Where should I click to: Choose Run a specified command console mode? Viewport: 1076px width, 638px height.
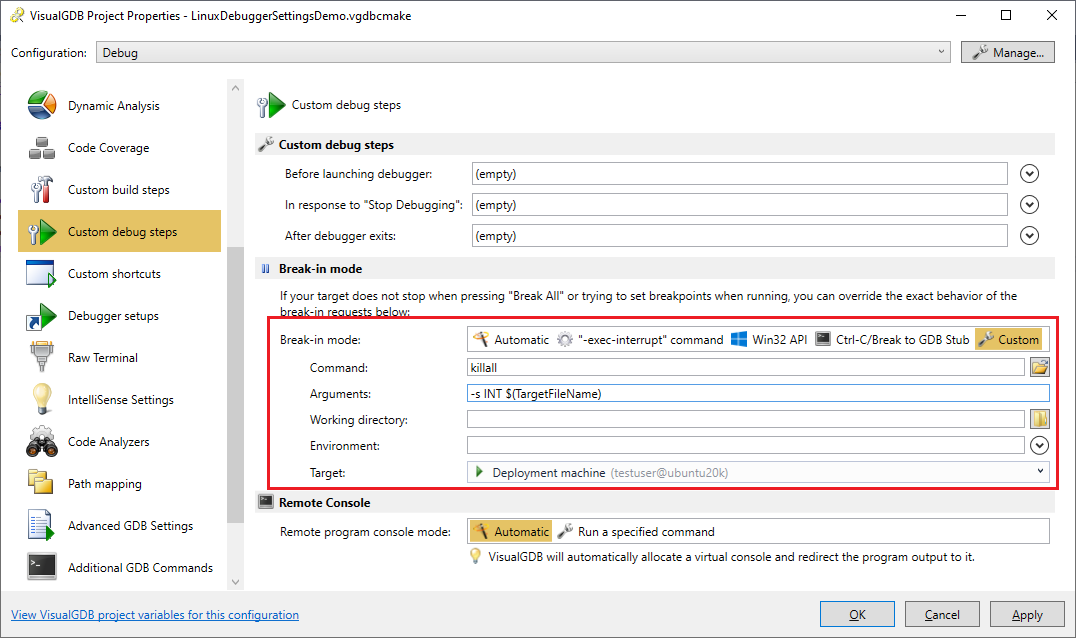tap(636, 532)
